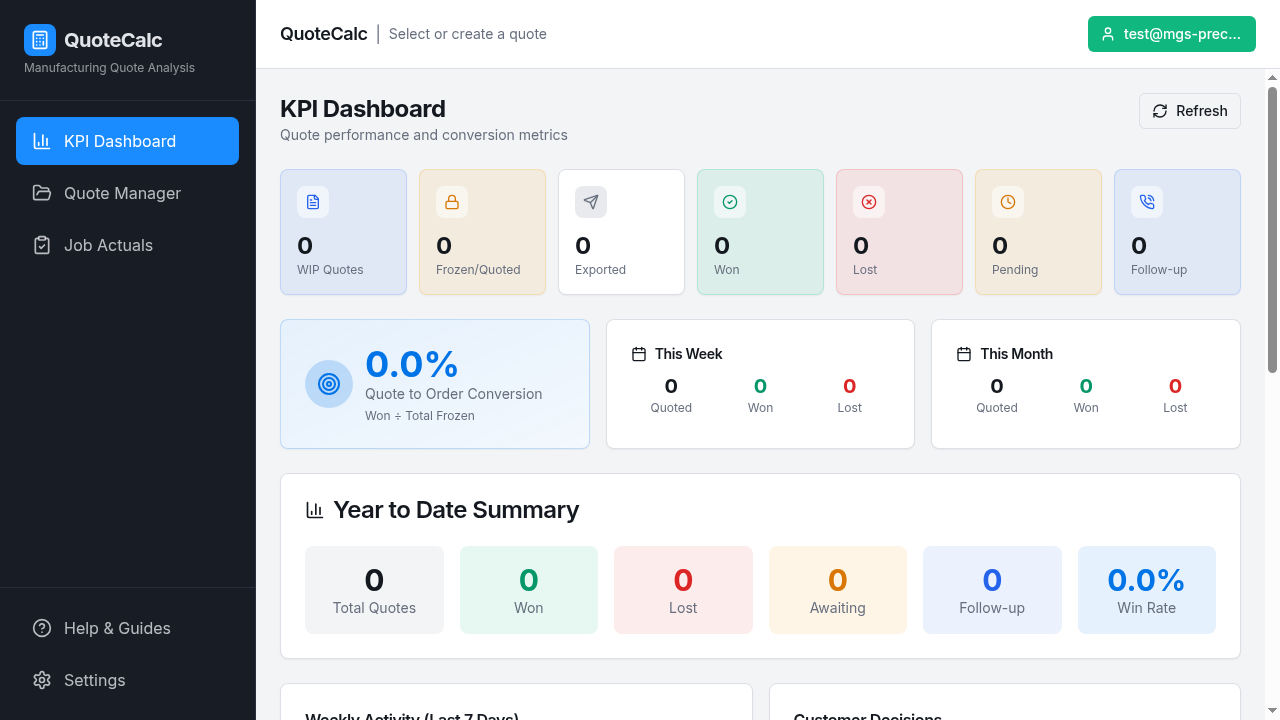Screen dimensions: 1280x720
Task: Click the WIP Quotes document icon
Action: point(313,202)
